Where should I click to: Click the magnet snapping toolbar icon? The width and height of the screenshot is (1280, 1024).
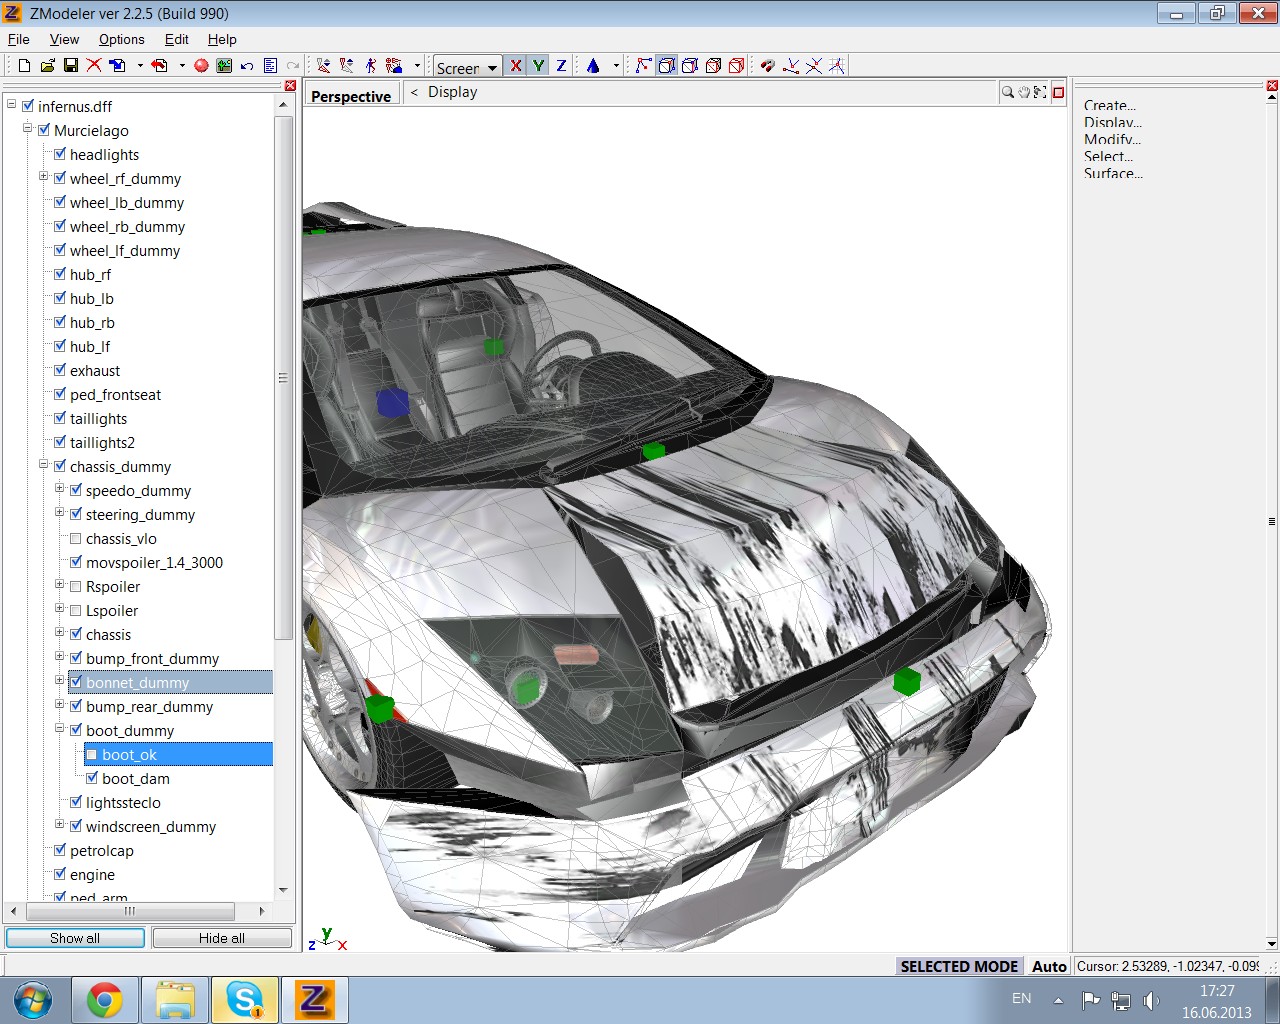(767, 66)
